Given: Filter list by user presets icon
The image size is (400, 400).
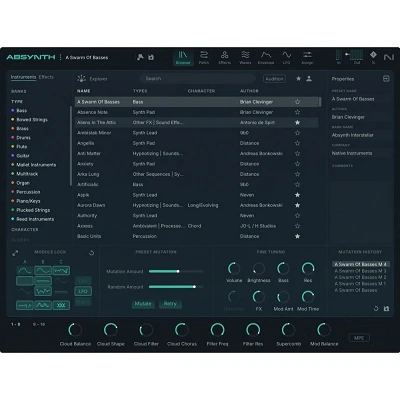Looking at the screenshot, I should point(309,79).
